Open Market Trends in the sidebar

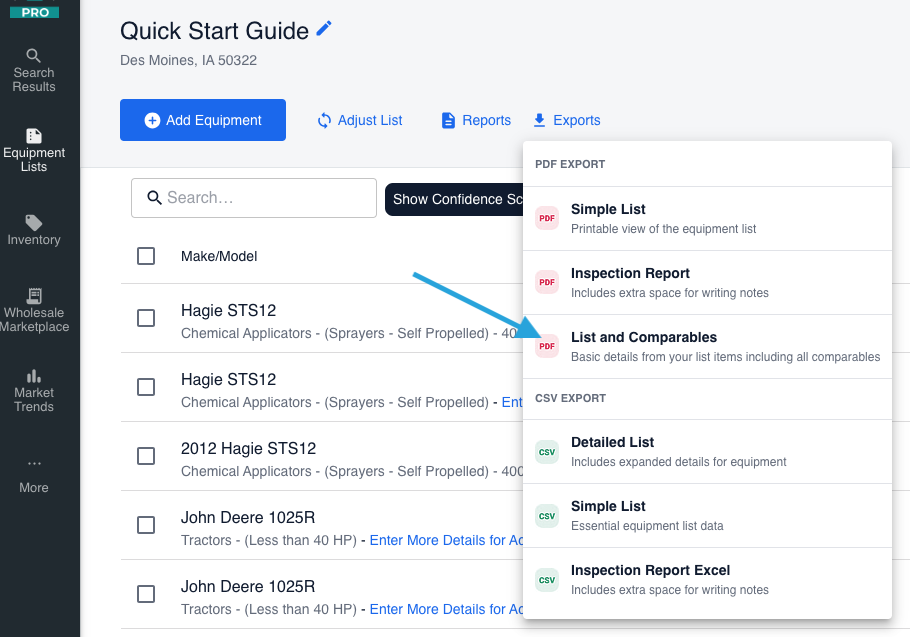click(x=34, y=390)
